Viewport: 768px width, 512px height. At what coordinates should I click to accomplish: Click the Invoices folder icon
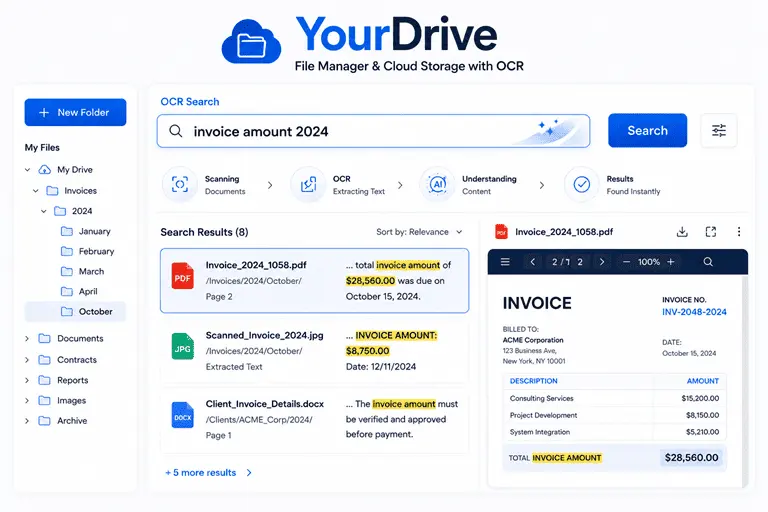click(52, 191)
